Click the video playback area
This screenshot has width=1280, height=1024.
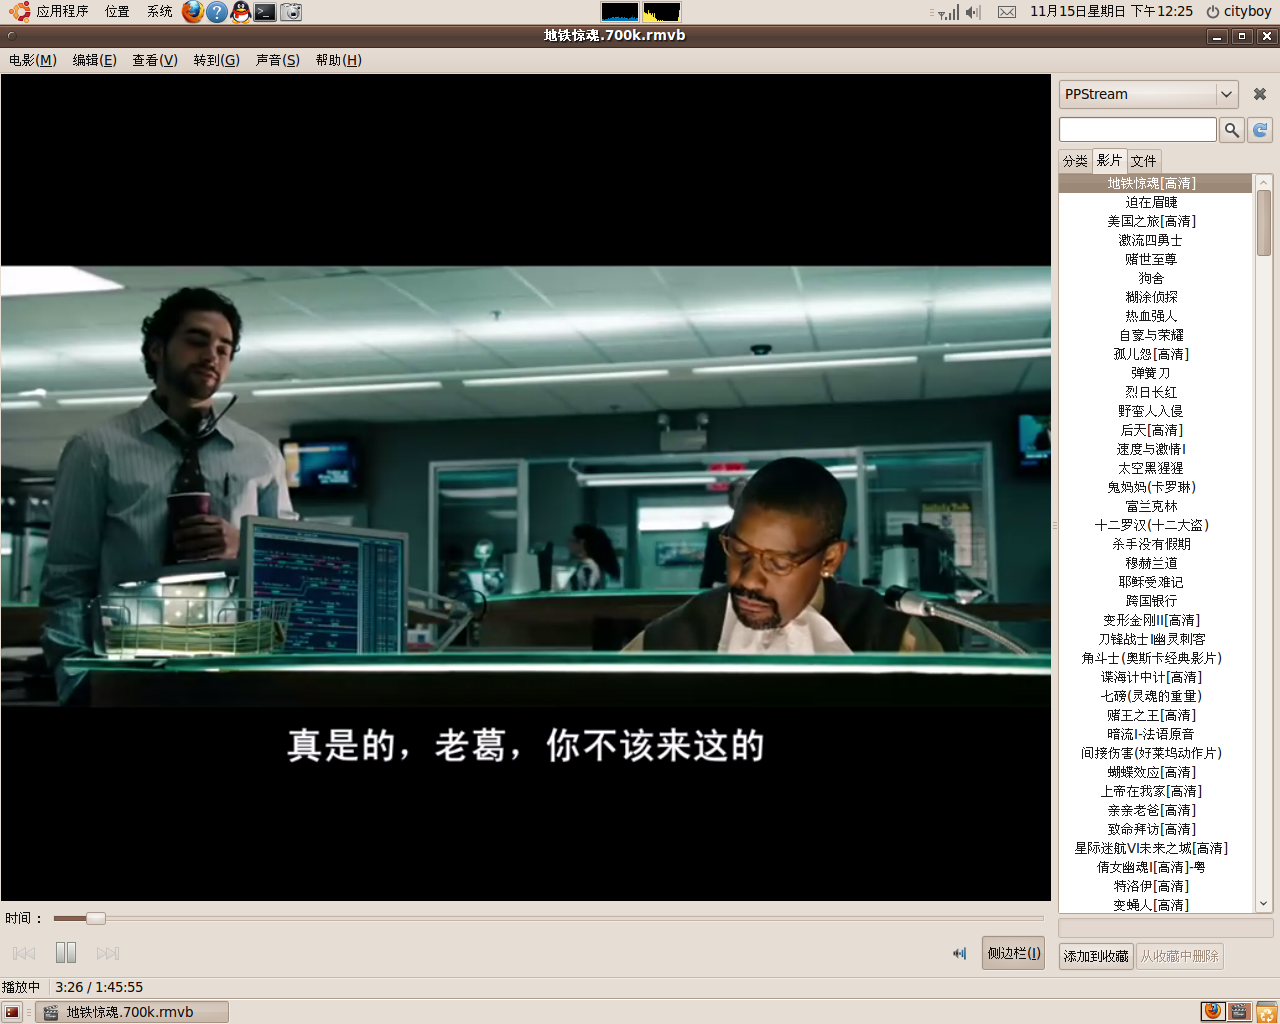[x=526, y=487]
